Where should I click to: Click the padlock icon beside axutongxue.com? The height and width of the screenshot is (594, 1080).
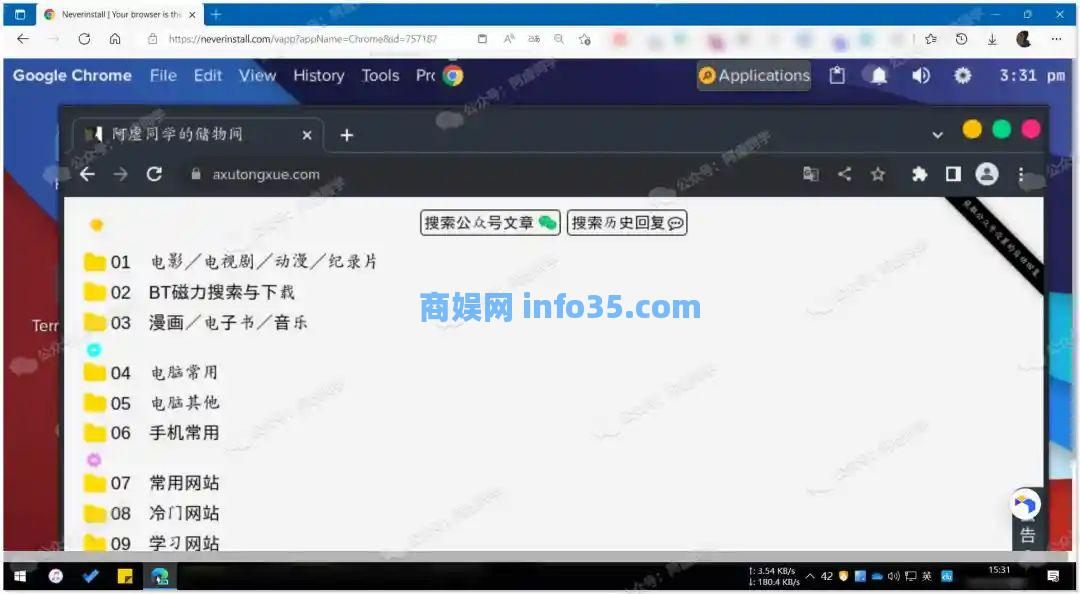pos(196,174)
